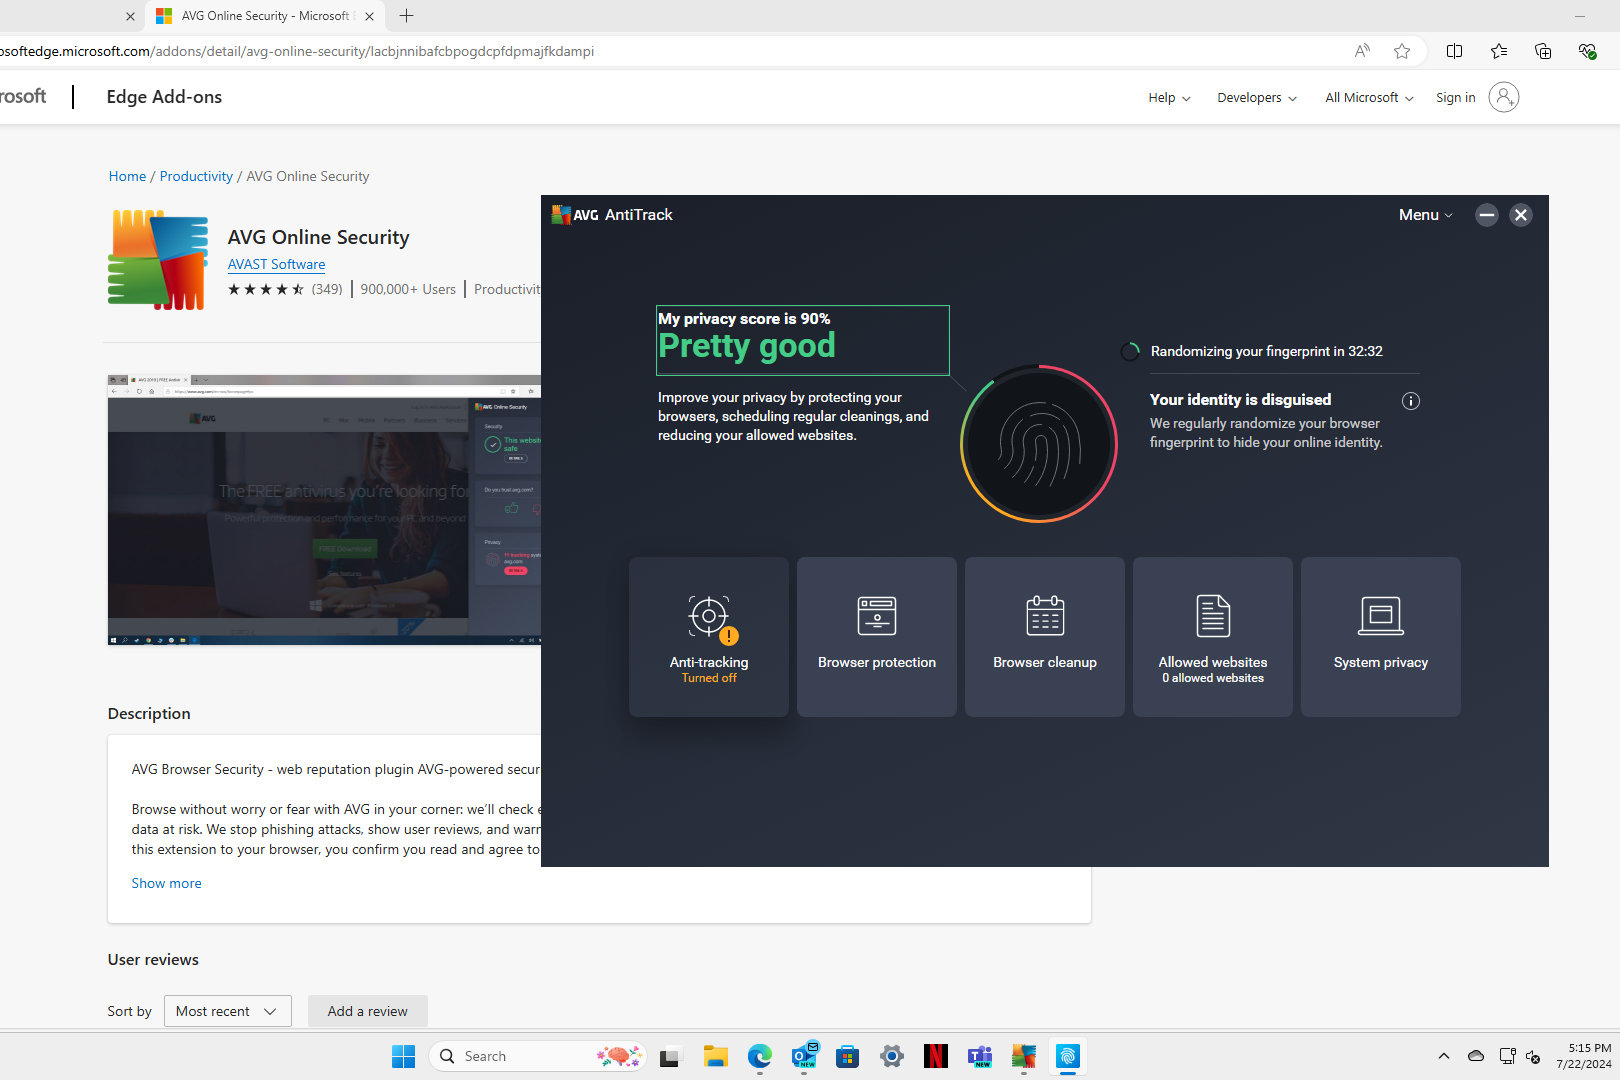The height and width of the screenshot is (1080, 1620).
Task: Open the Favorites list icon in Edge toolbar
Action: (1499, 51)
